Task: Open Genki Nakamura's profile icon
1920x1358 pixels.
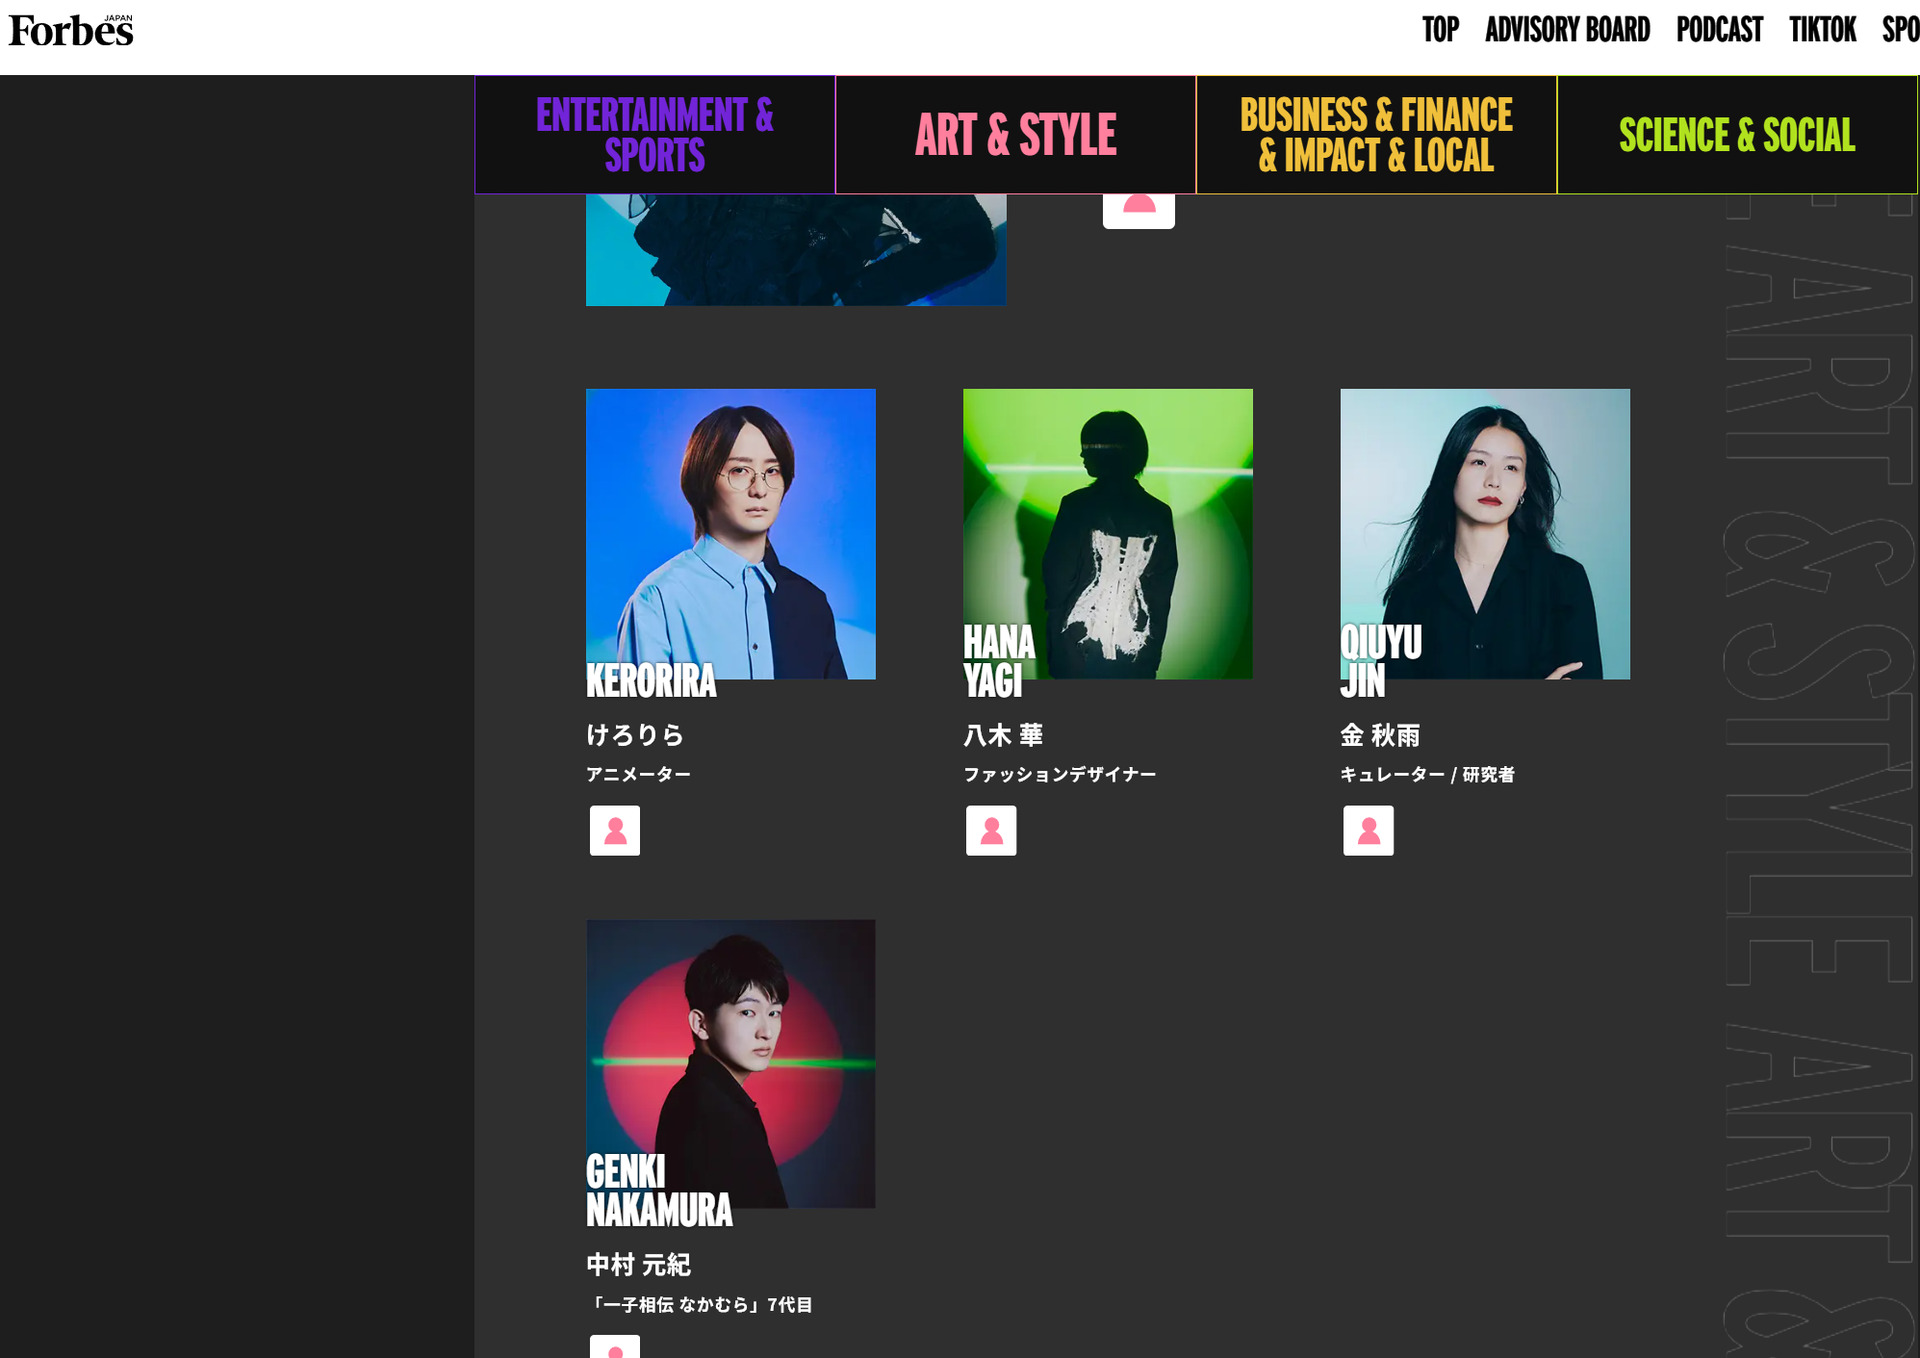Action: click(x=614, y=1346)
